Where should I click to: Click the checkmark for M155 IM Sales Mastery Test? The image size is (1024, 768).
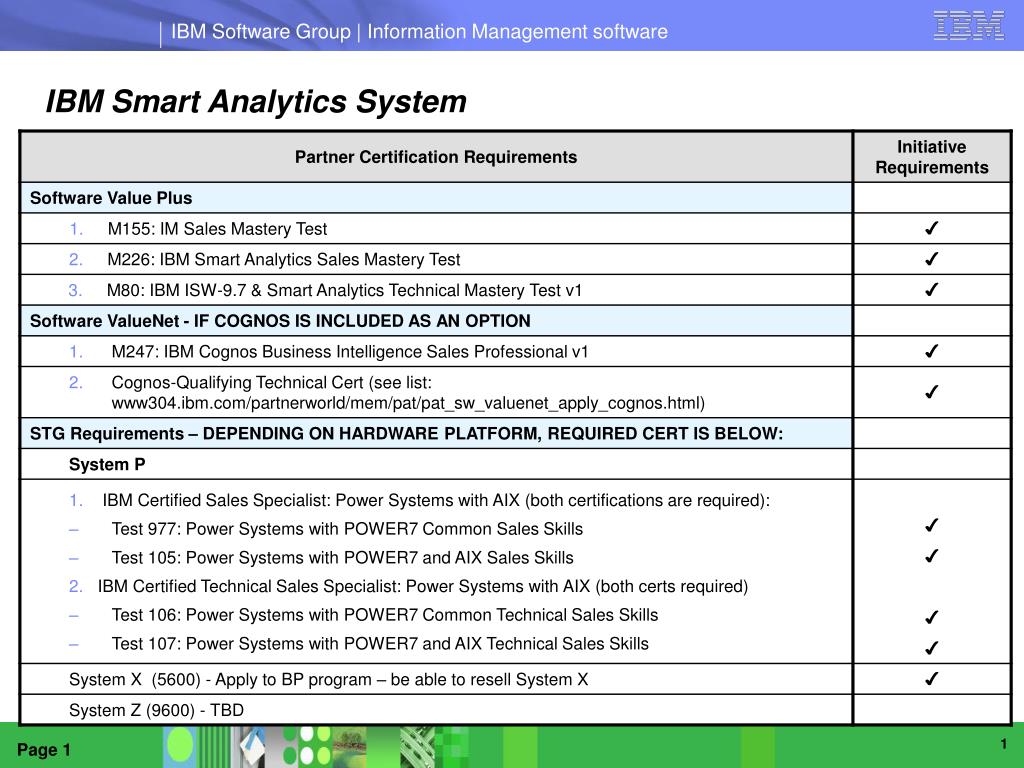click(x=931, y=228)
